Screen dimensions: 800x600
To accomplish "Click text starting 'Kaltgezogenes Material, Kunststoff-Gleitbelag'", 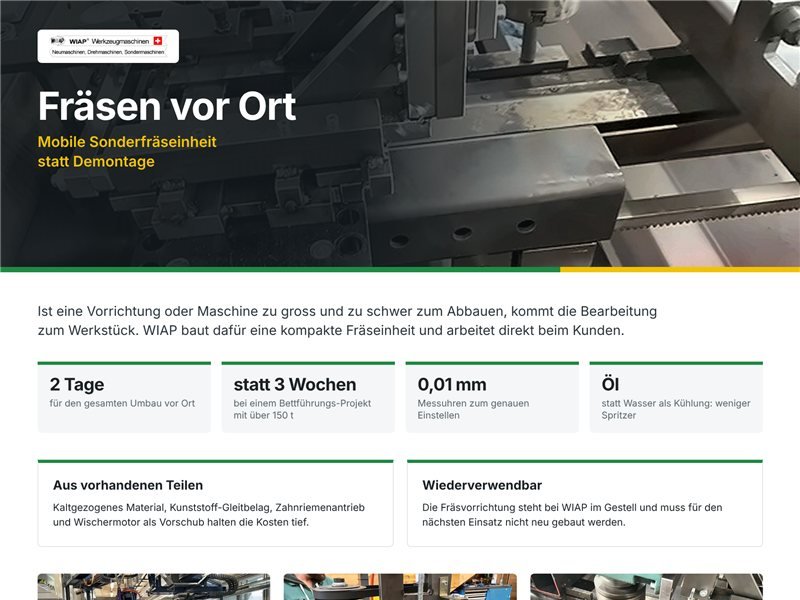I will pyautogui.click(x=209, y=515).
